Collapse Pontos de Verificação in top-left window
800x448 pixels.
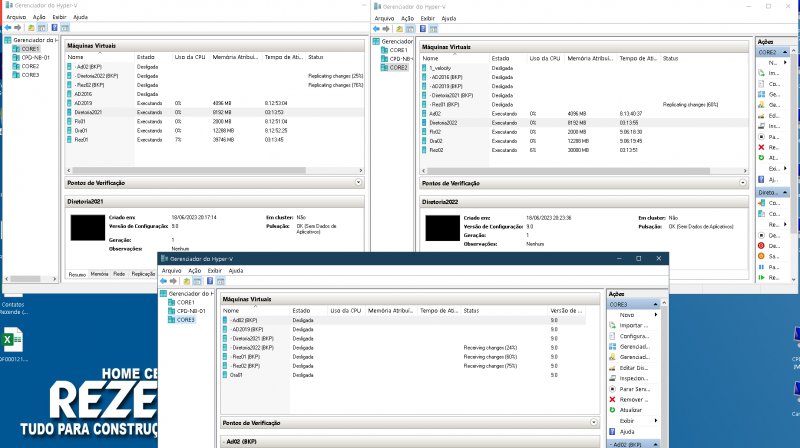[358, 183]
